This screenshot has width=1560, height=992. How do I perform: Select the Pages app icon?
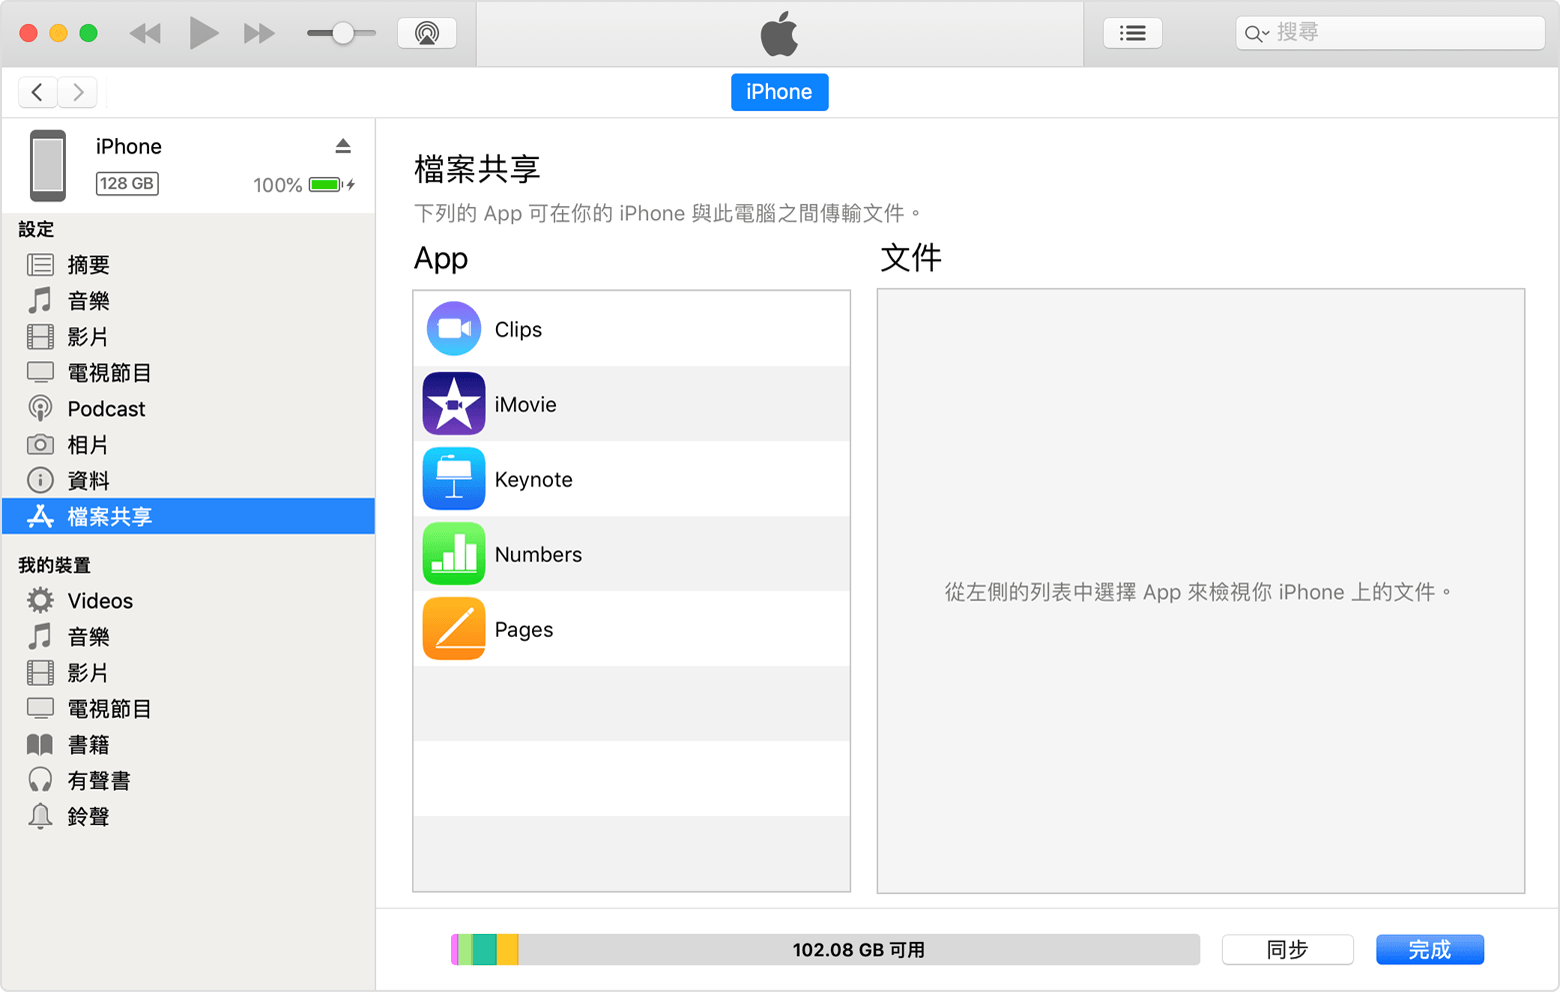click(x=454, y=629)
